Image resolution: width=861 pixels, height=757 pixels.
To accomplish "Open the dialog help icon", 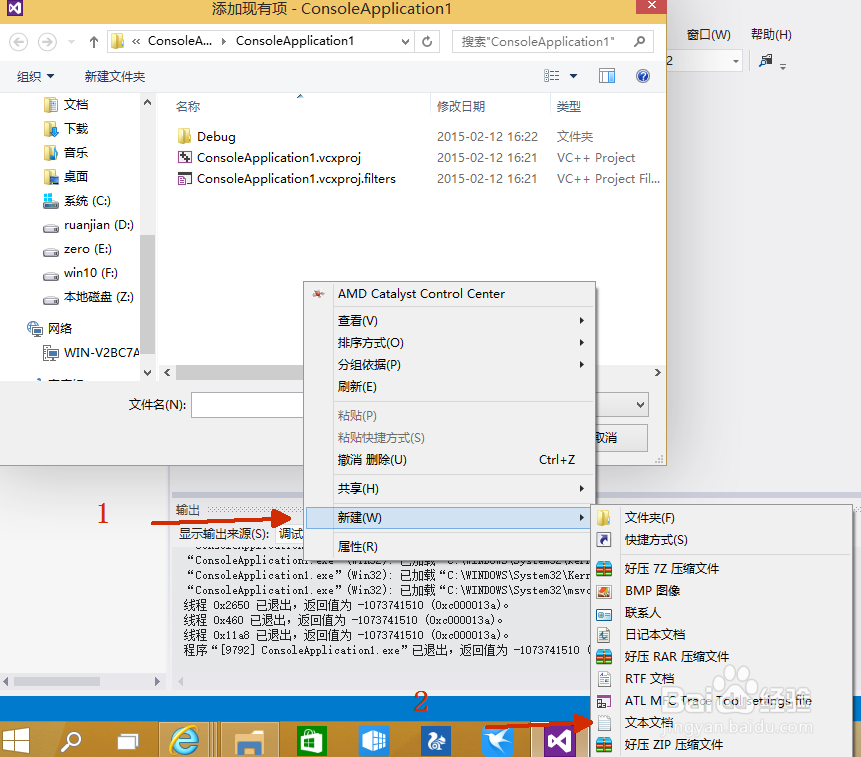I will pos(642,76).
